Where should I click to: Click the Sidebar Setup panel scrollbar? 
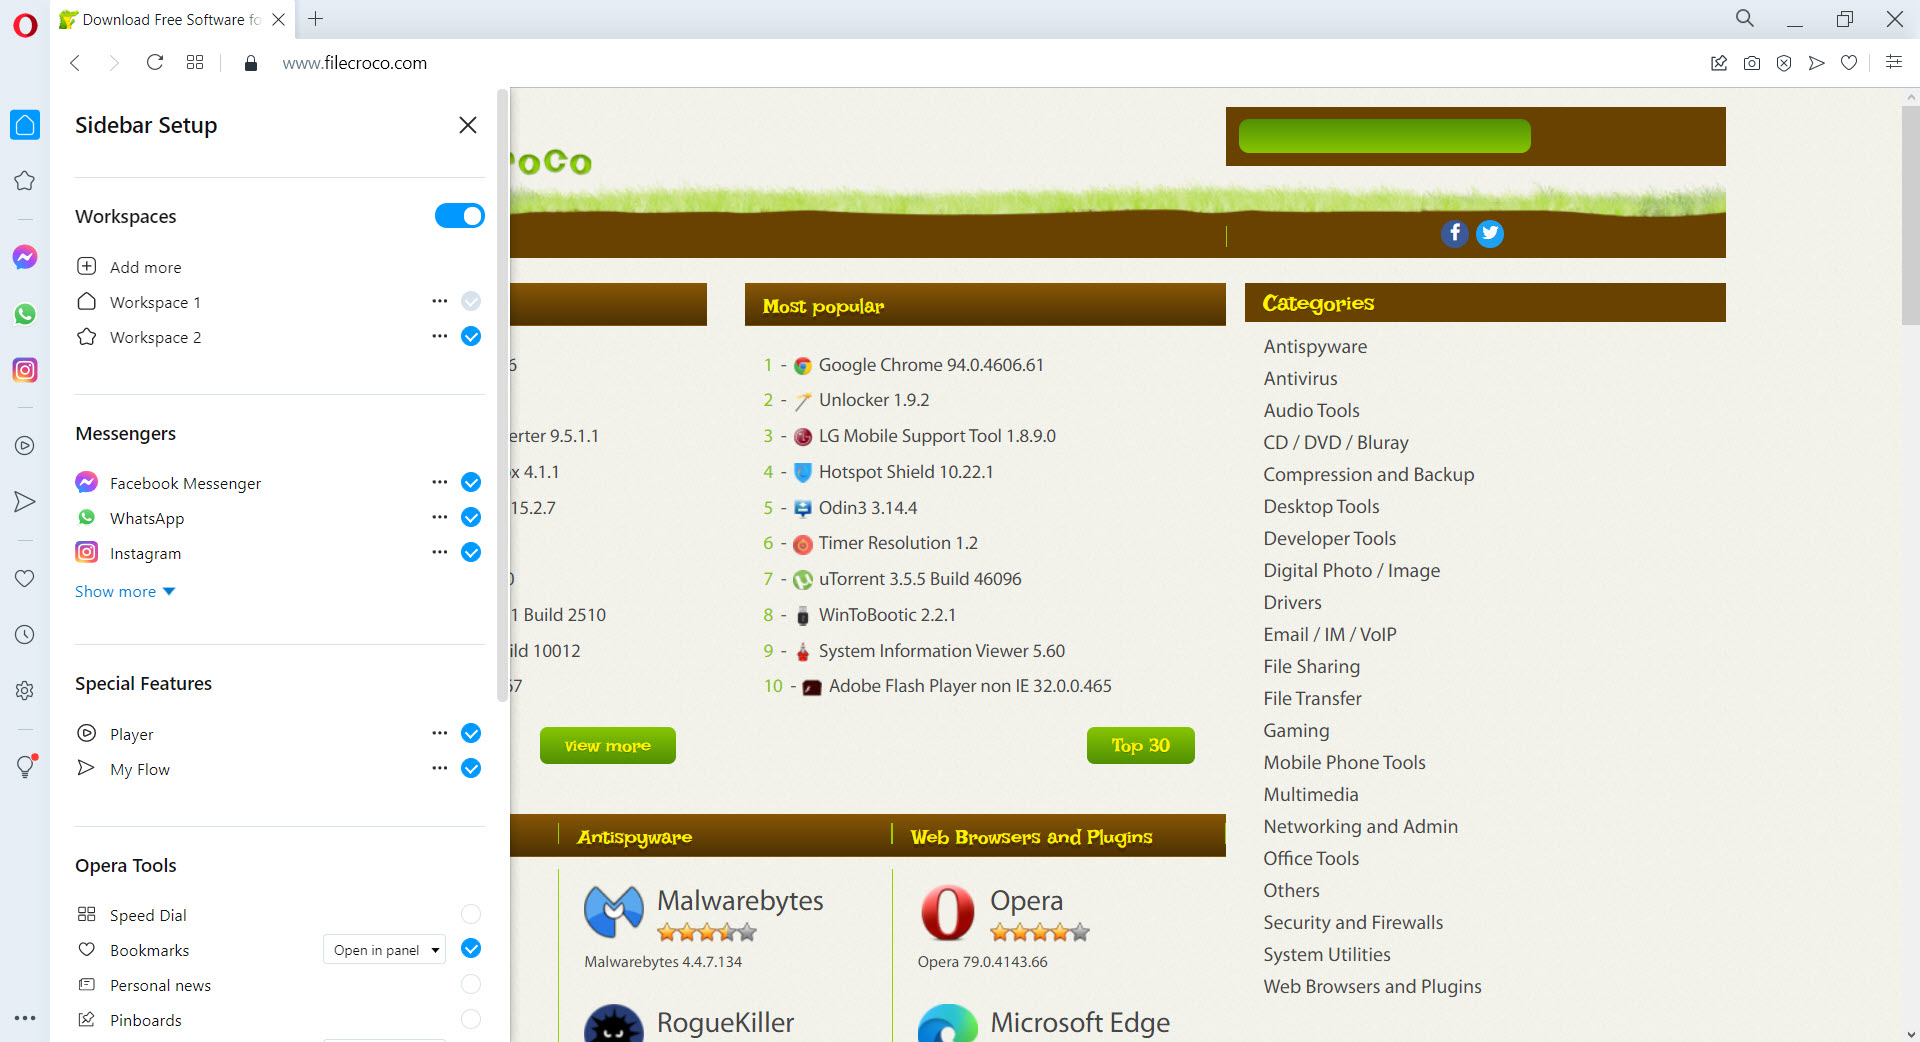click(x=502, y=396)
